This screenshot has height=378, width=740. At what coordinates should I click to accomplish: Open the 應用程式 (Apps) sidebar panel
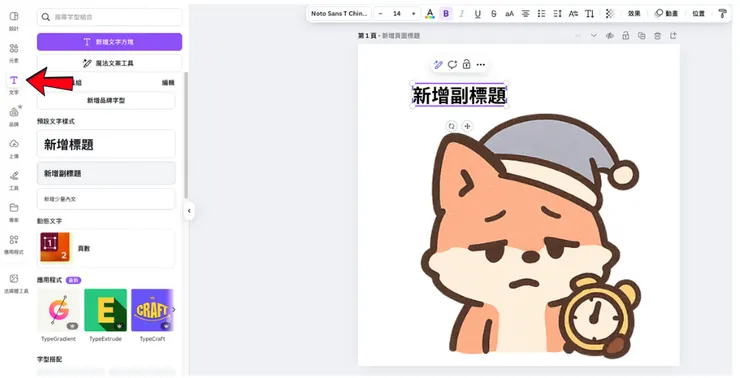14,244
